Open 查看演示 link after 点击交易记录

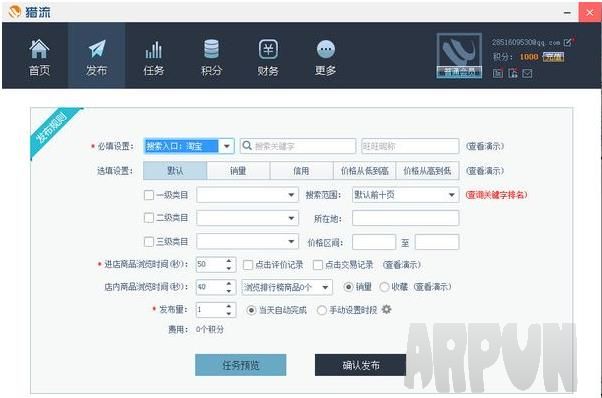click(402, 265)
